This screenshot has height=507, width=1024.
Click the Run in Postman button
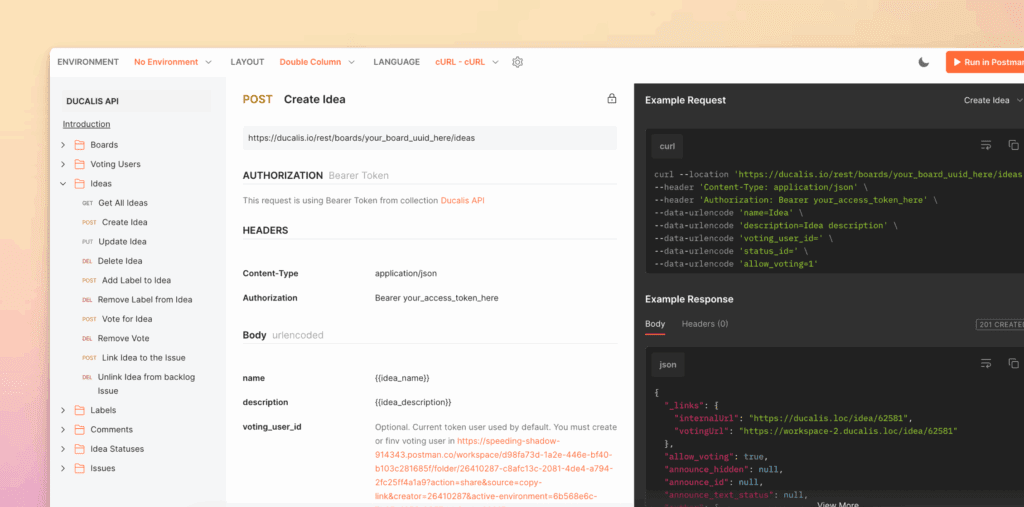tap(986, 62)
